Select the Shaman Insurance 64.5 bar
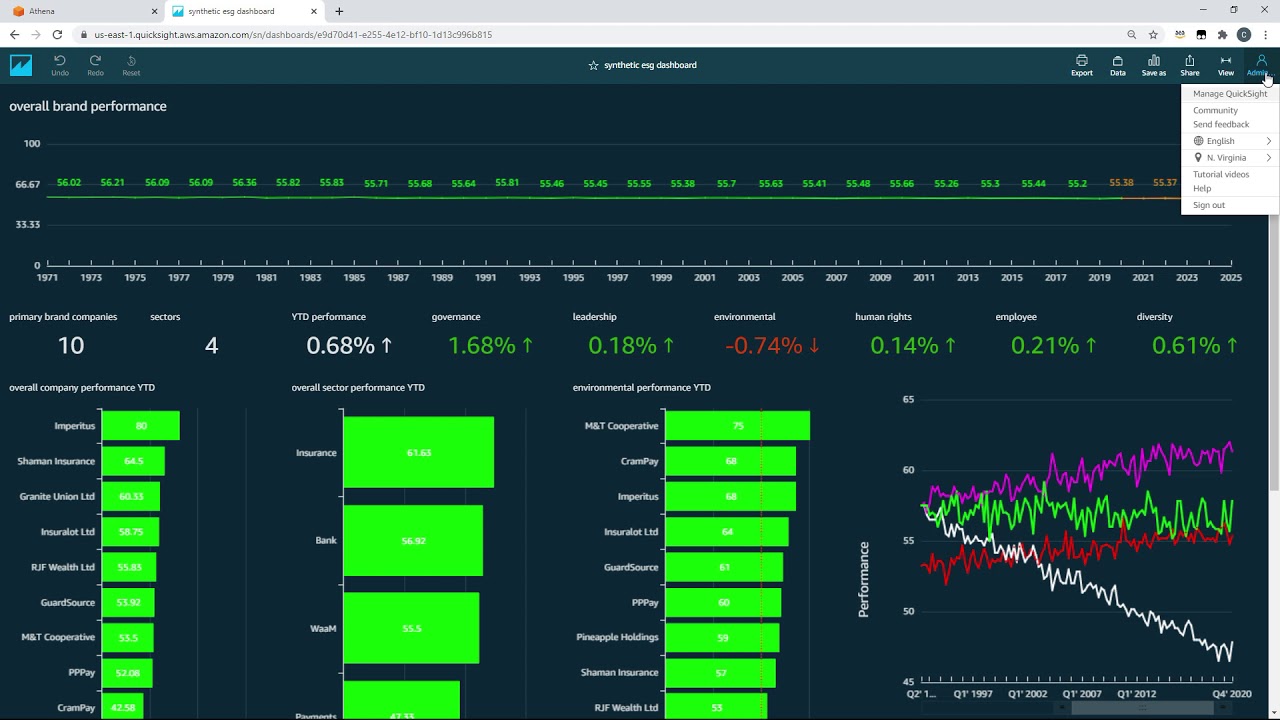The image size is (1280, 720). tap(133, 461)
